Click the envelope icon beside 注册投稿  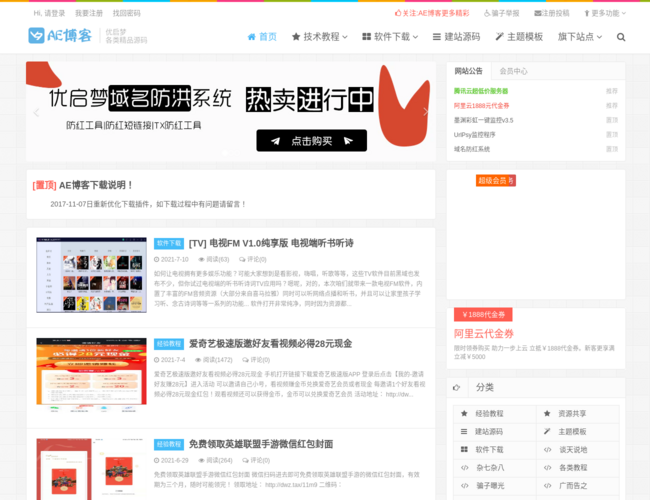point(538,13)
